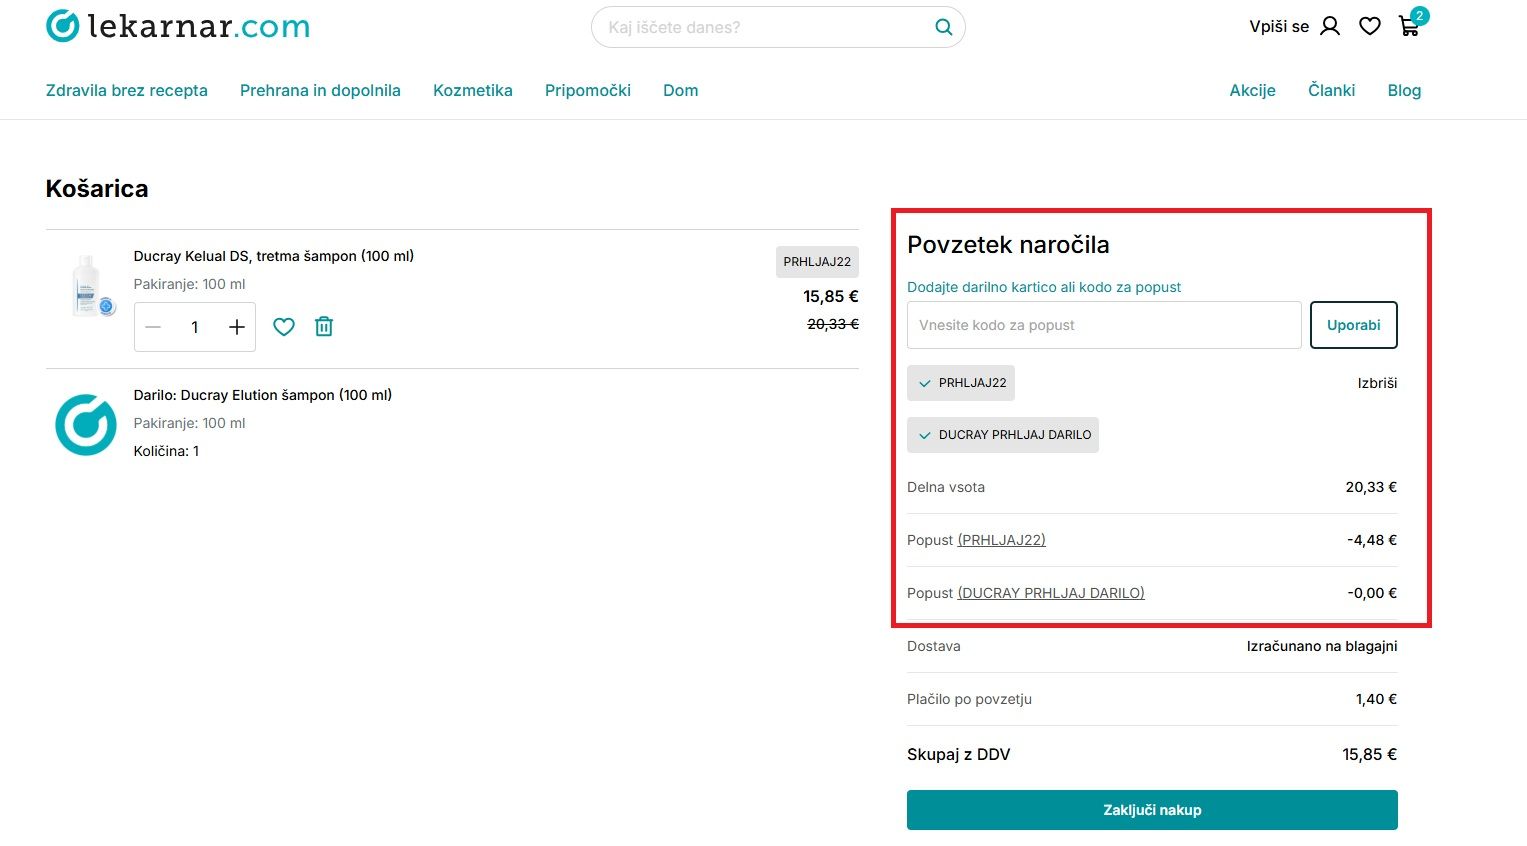Click the Zaključi nakup button
The image size is (1527, 846).
(1152, 810)
